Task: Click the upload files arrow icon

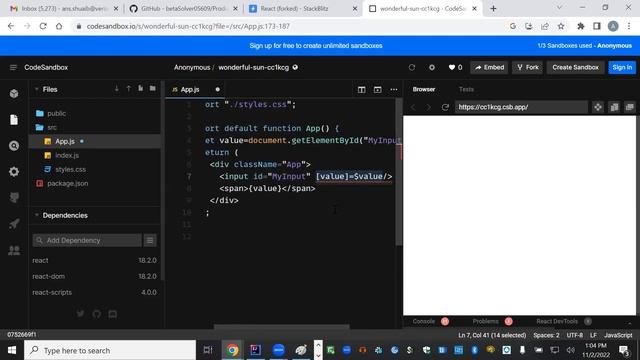Action: click(129, 89)
